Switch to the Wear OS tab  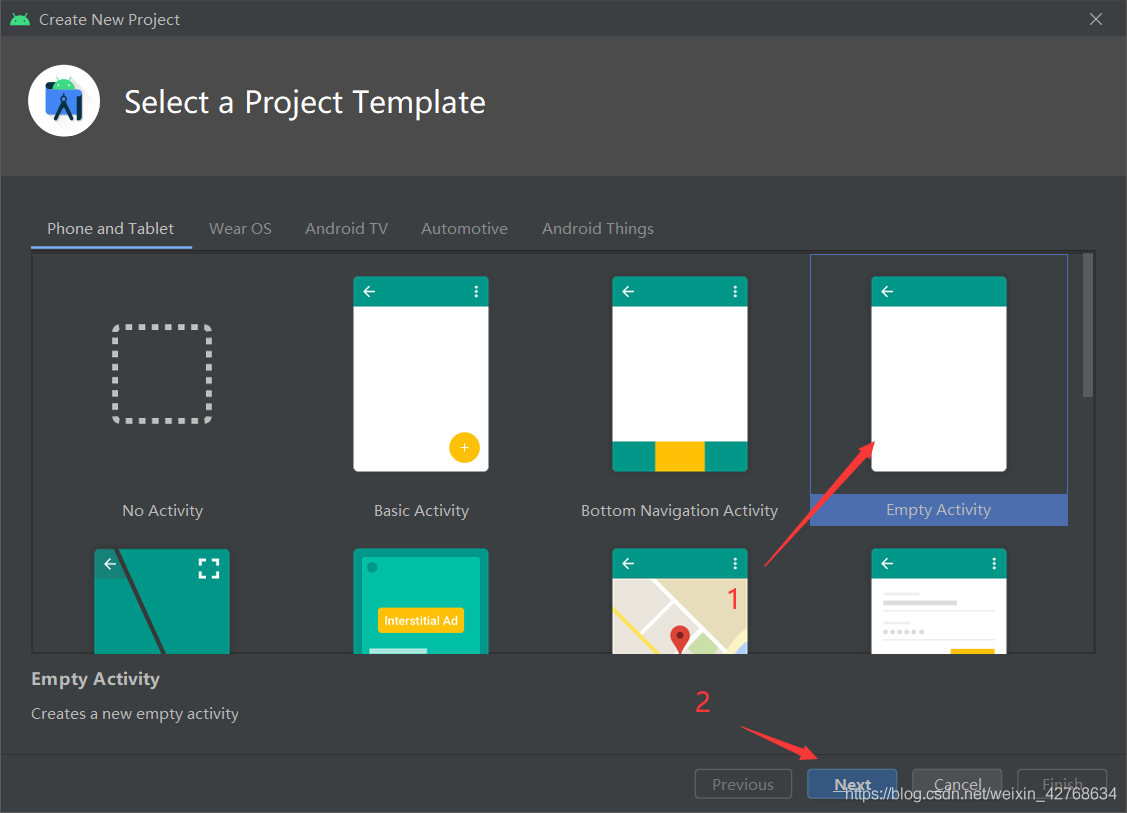[x=240, y=229]
